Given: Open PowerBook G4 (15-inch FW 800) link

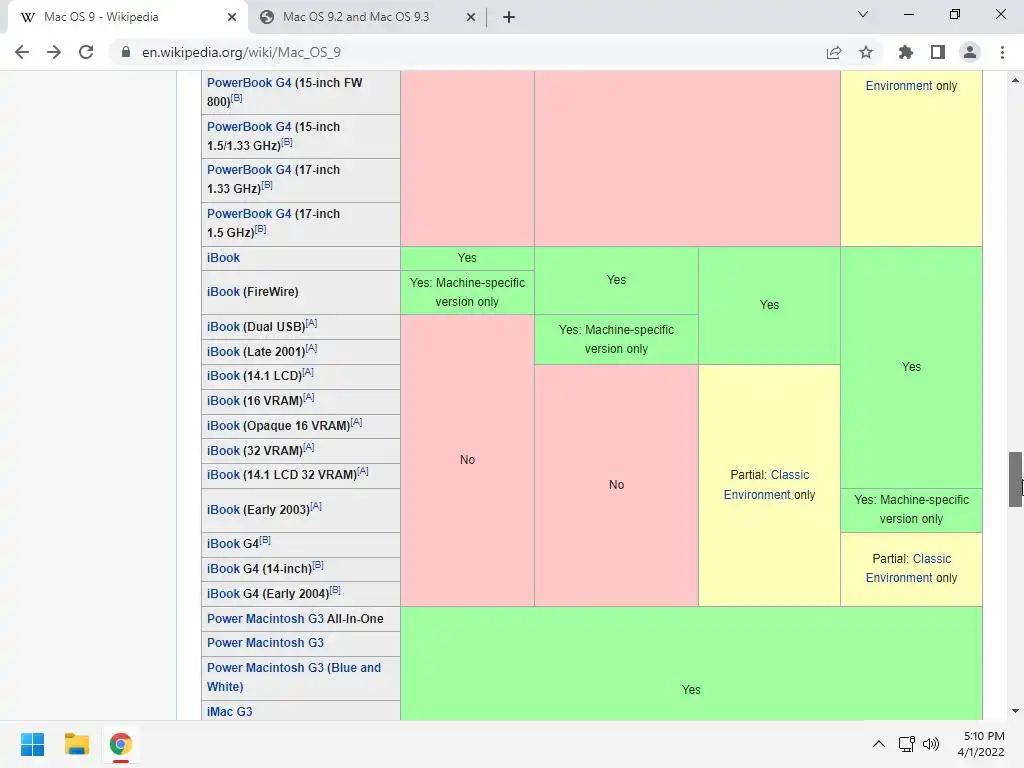Looking at the screenshot, I should point(249,83).
